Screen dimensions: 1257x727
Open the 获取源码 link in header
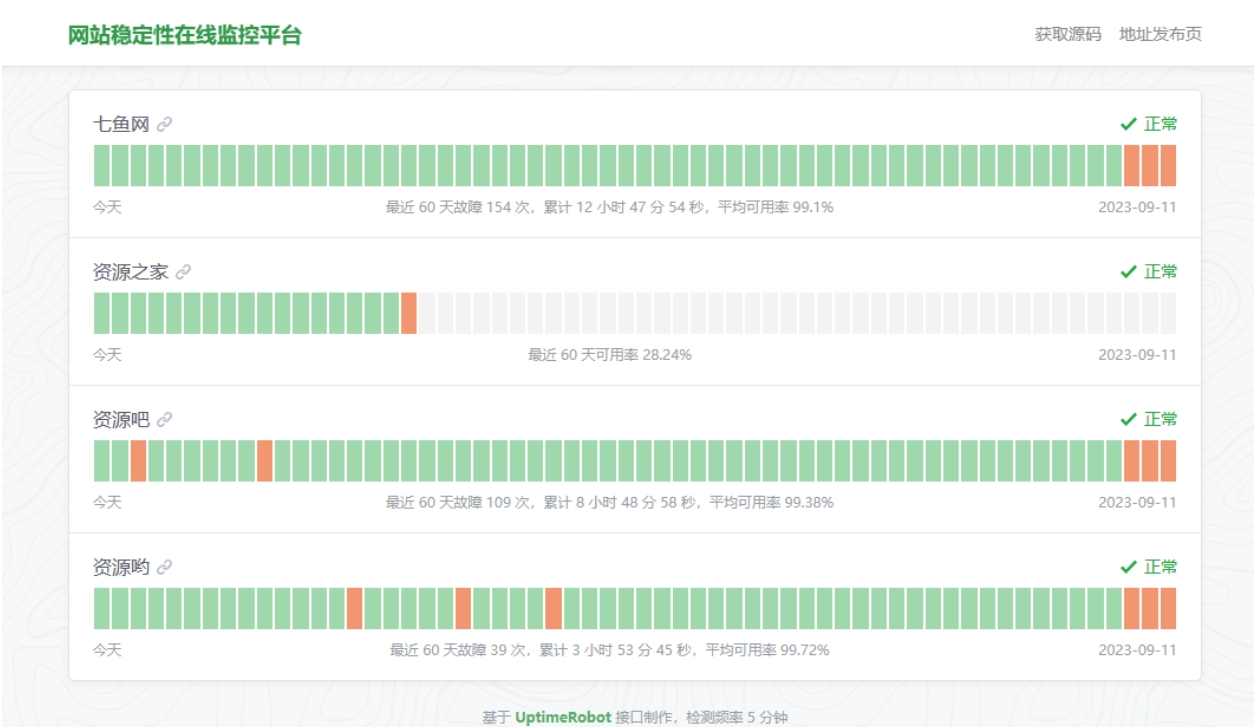(1067, 34)
